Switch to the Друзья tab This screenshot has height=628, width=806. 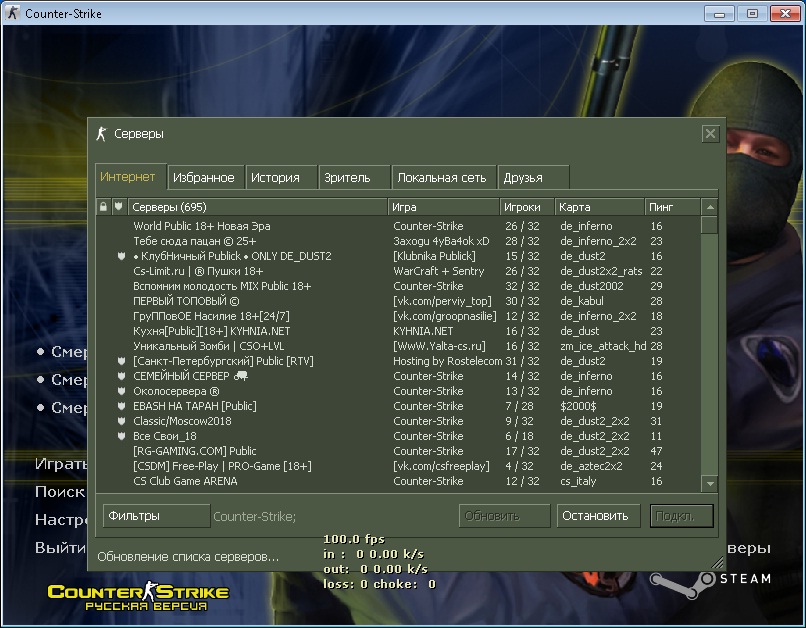(534, 177)
